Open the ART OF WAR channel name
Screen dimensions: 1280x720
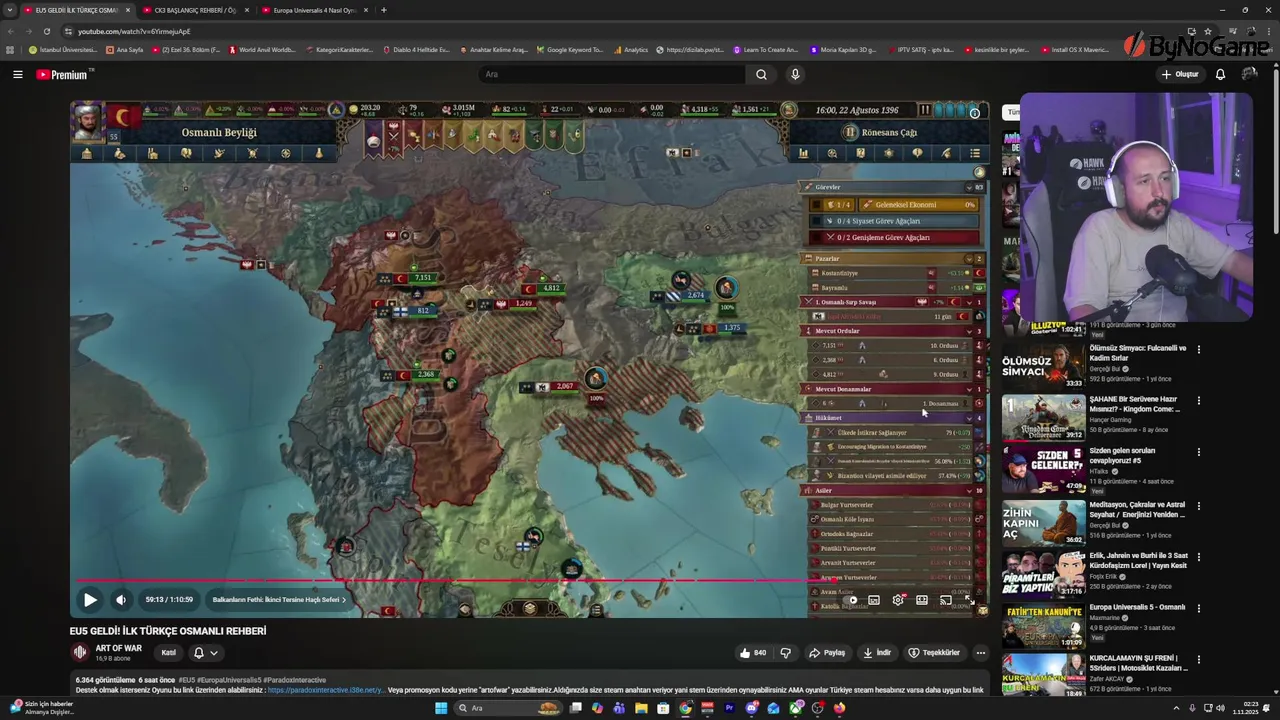[118, 648]
